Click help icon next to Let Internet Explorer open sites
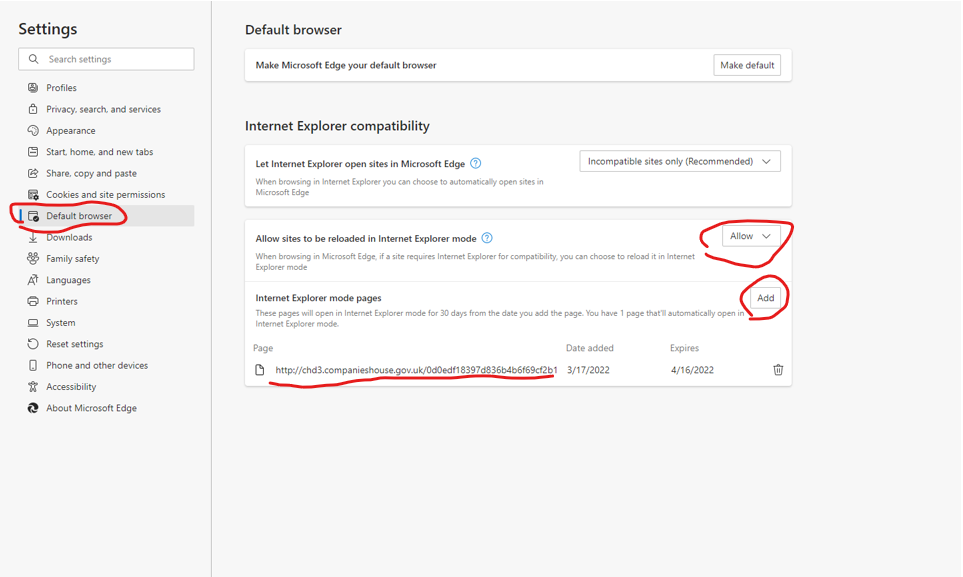Viewport: 963px width, 577px height. [475, 163]
